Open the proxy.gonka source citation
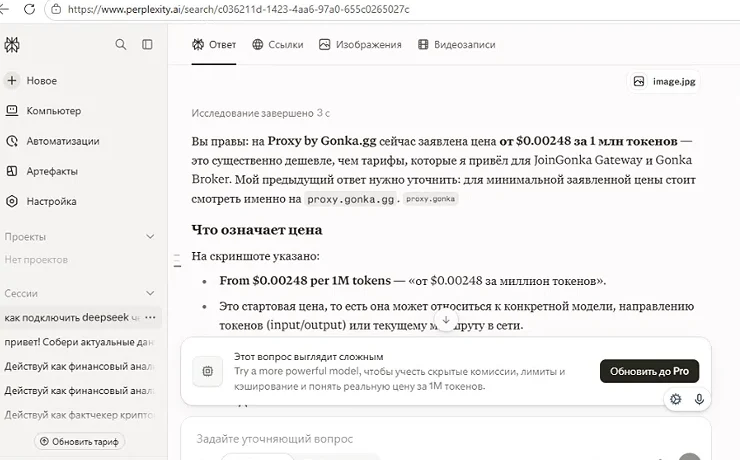The width and height of the screenshot is (740, 460). pyautogui.click(x=430, y=199)
